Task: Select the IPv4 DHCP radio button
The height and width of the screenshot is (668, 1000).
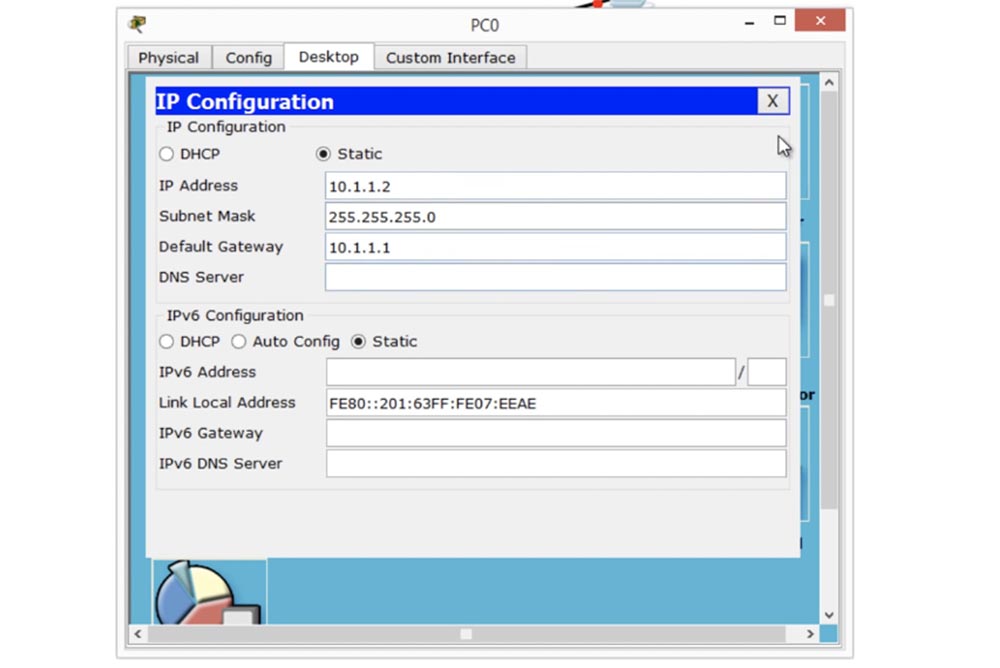Action: tap(166, 154)
